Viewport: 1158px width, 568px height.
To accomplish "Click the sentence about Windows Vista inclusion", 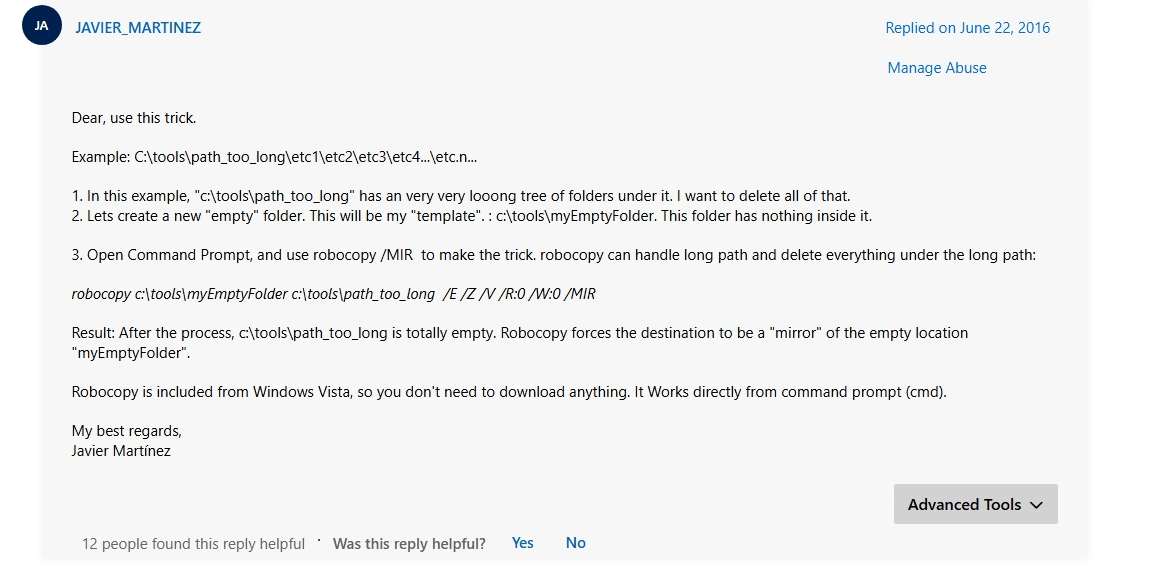I will click(x=509, y=392).
